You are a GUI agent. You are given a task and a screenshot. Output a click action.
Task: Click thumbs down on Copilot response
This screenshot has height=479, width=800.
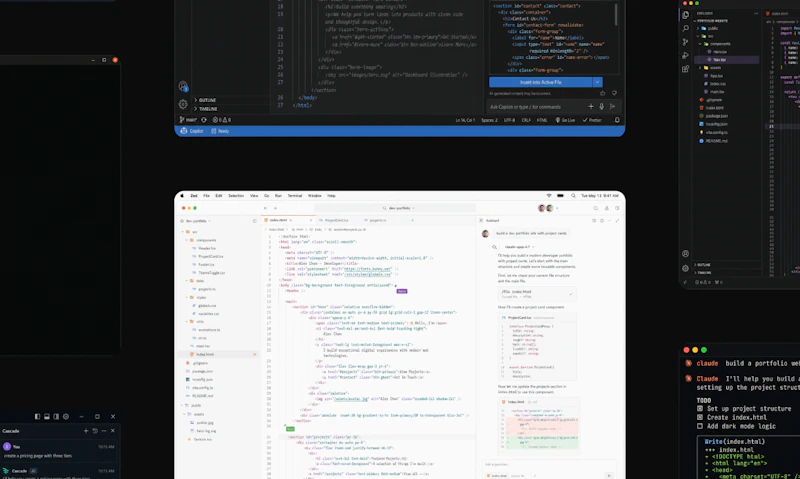tap(614, 93)
